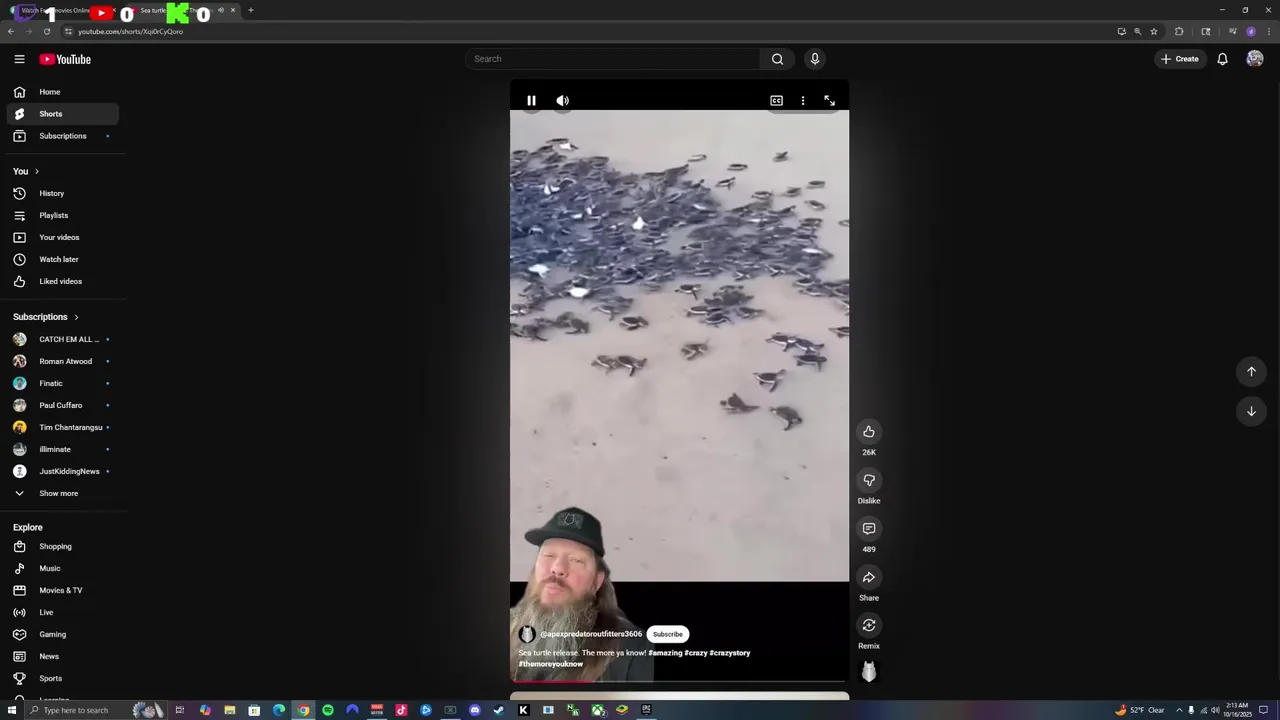Remix this Short
The image size is (1280, 720).
pyautogui.click(x=869, y=625)
